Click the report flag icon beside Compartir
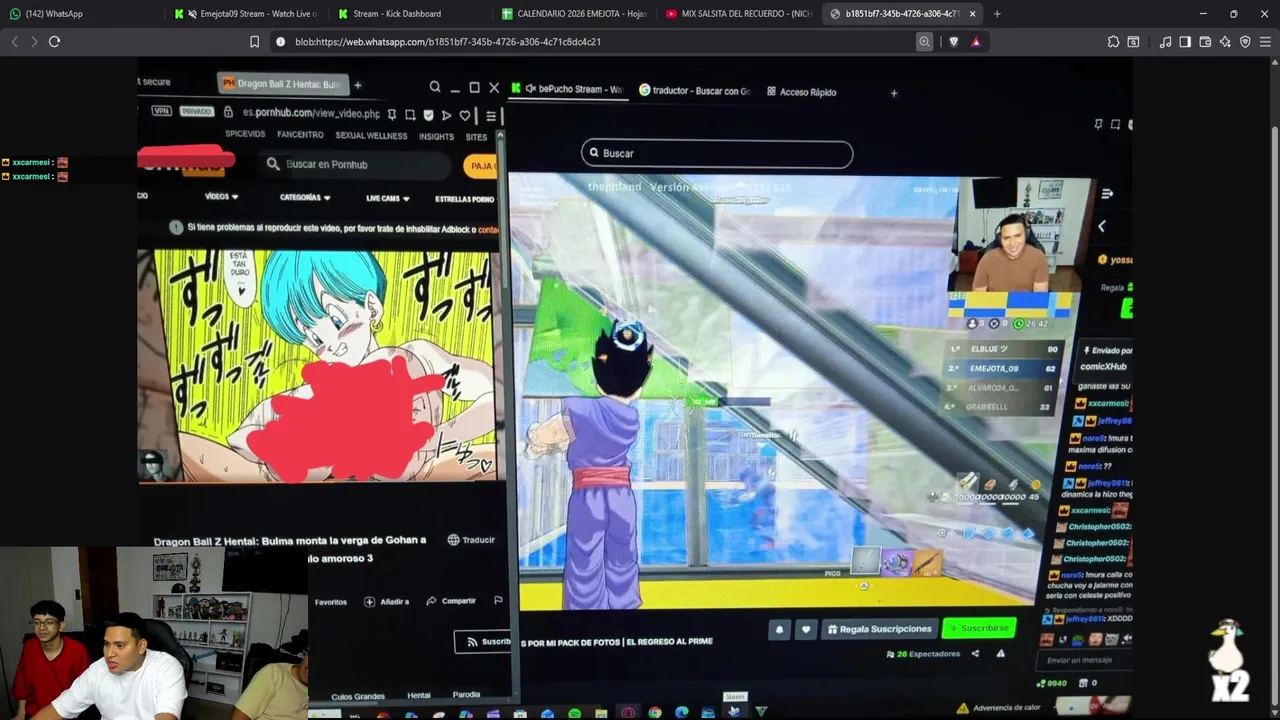This screenshot has height=720, width=1280. (x=498, y=600)
